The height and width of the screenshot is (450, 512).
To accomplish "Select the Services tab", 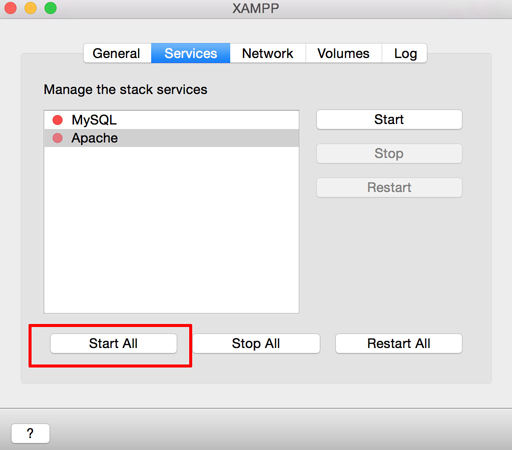I will [x=191, y=53].
